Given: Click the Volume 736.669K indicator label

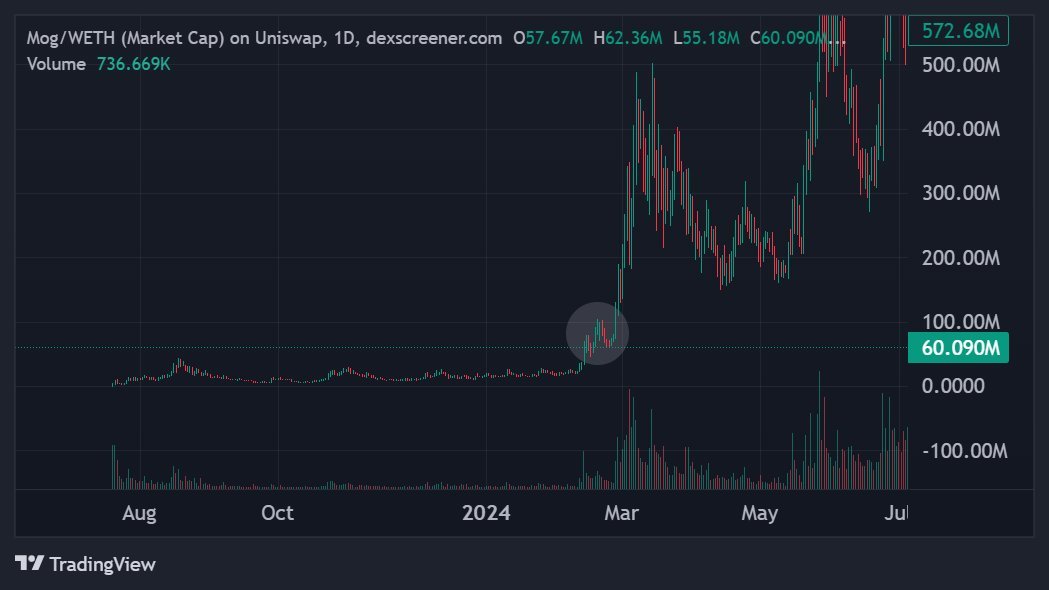Looking at the screenshot, I should click(98, 64).
